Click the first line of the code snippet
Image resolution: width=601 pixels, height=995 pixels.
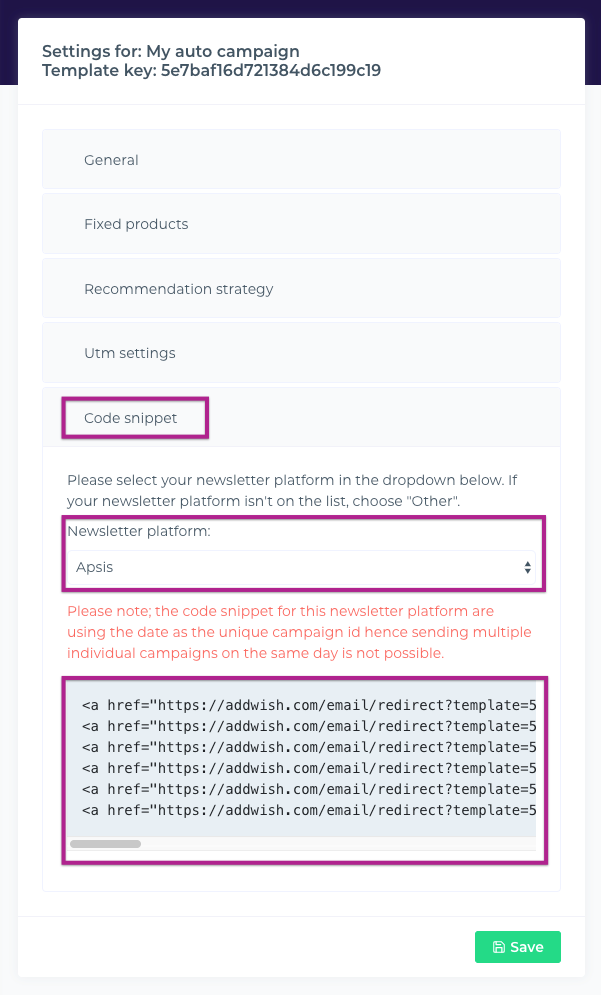click(308, 704)
